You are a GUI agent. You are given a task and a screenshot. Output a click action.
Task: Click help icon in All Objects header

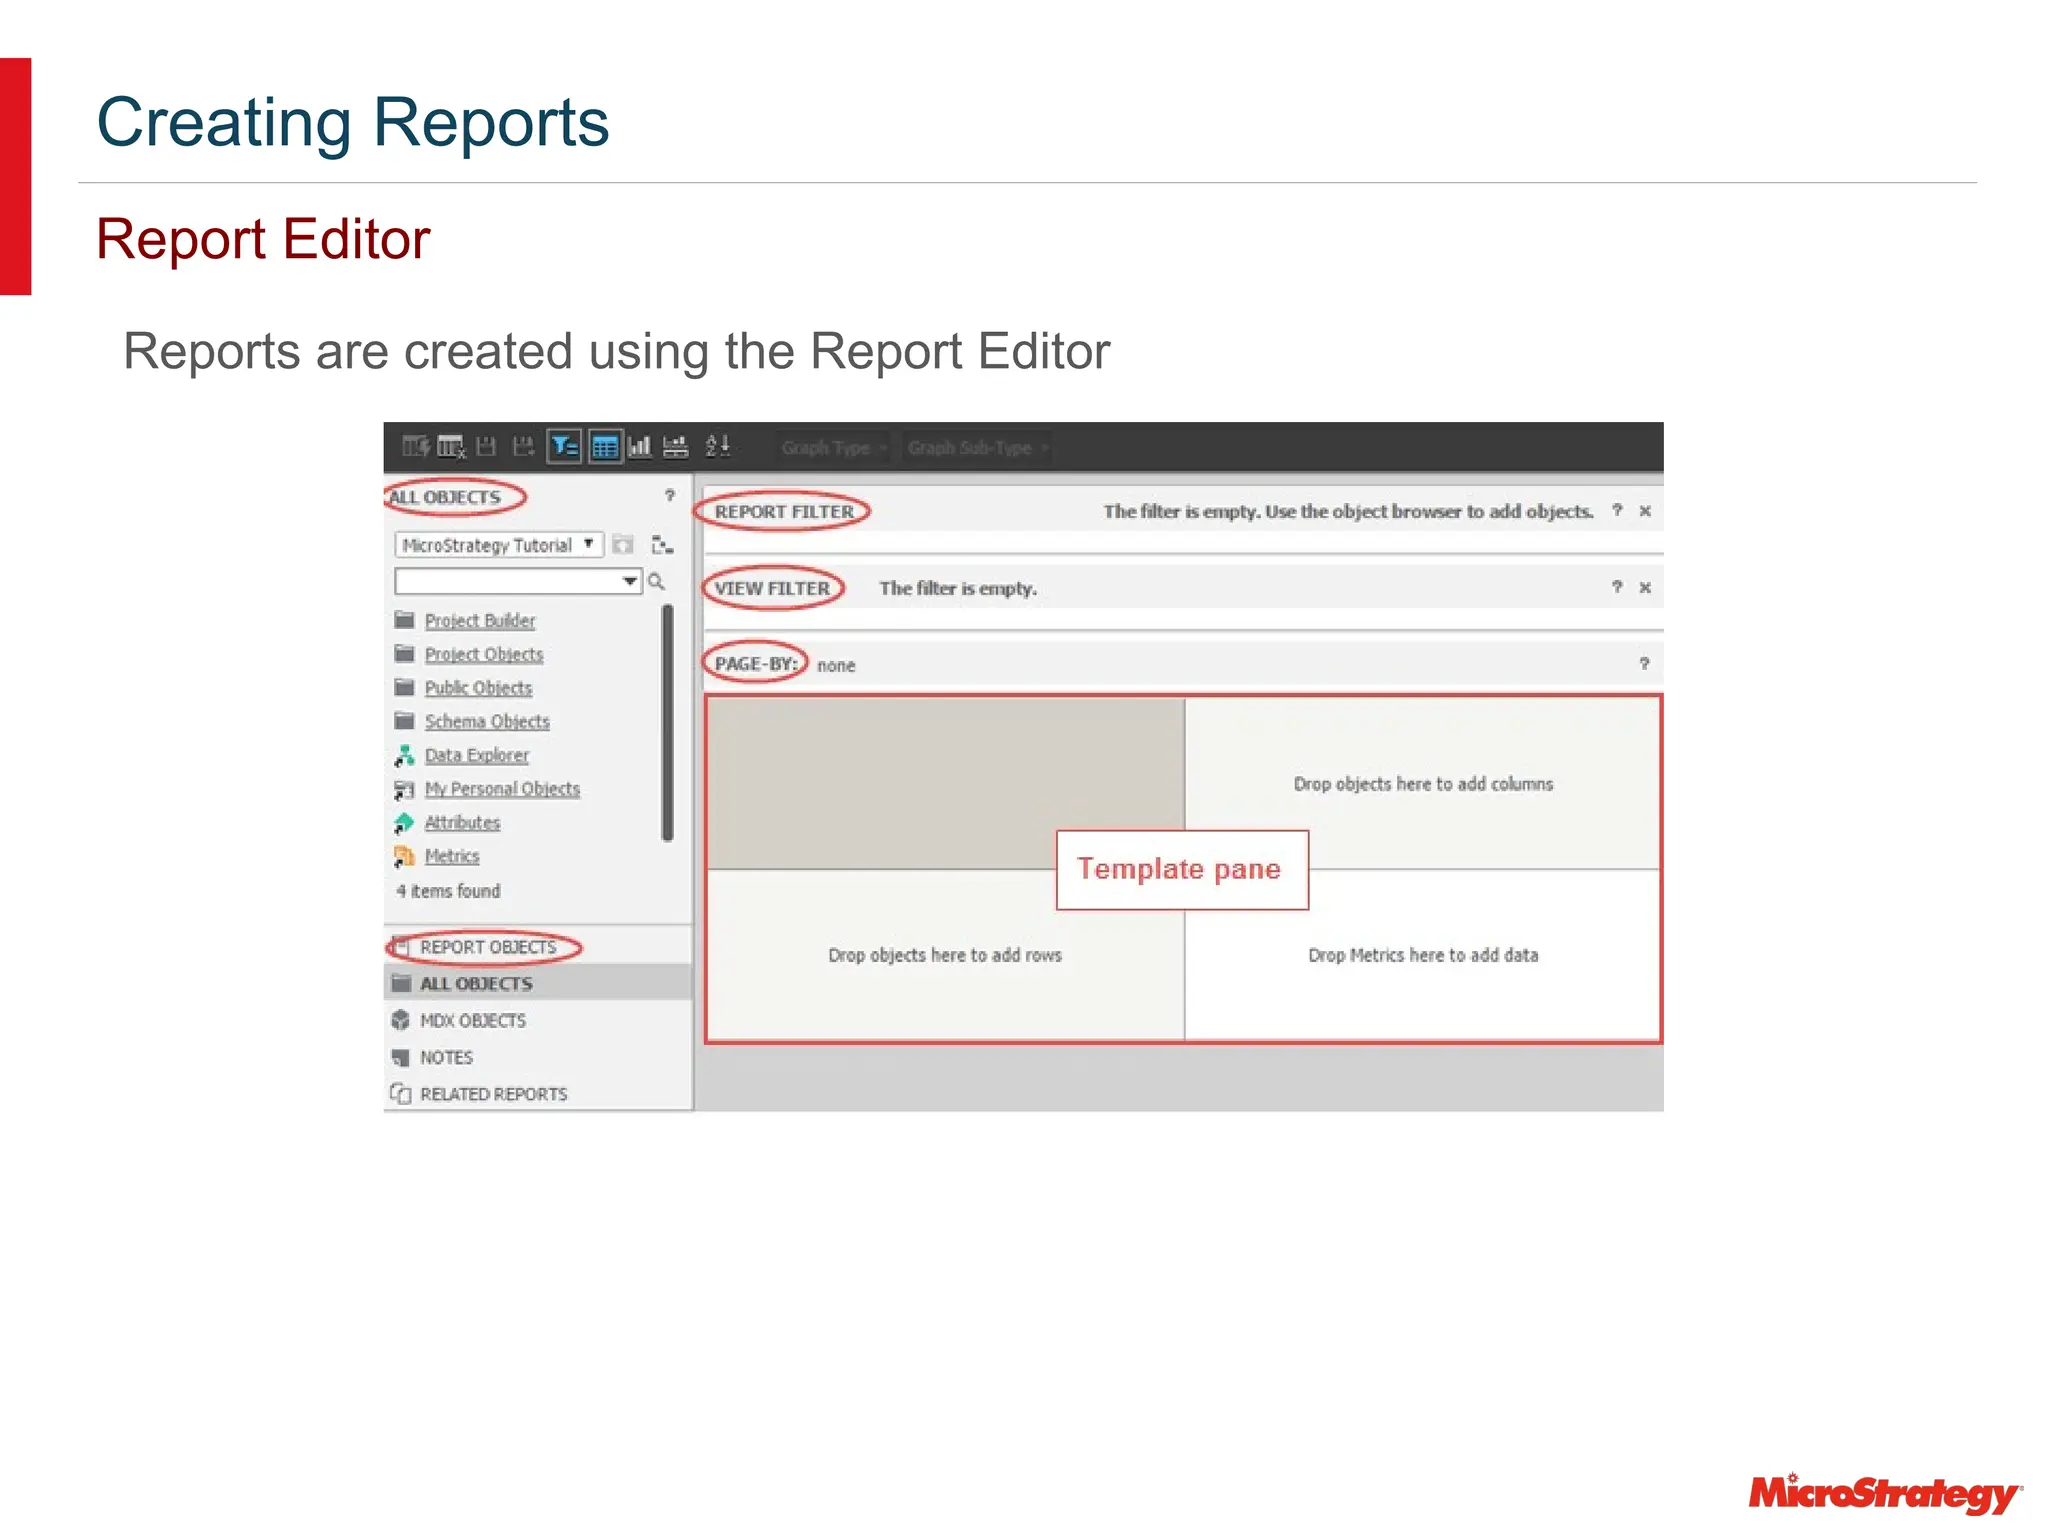670,496
